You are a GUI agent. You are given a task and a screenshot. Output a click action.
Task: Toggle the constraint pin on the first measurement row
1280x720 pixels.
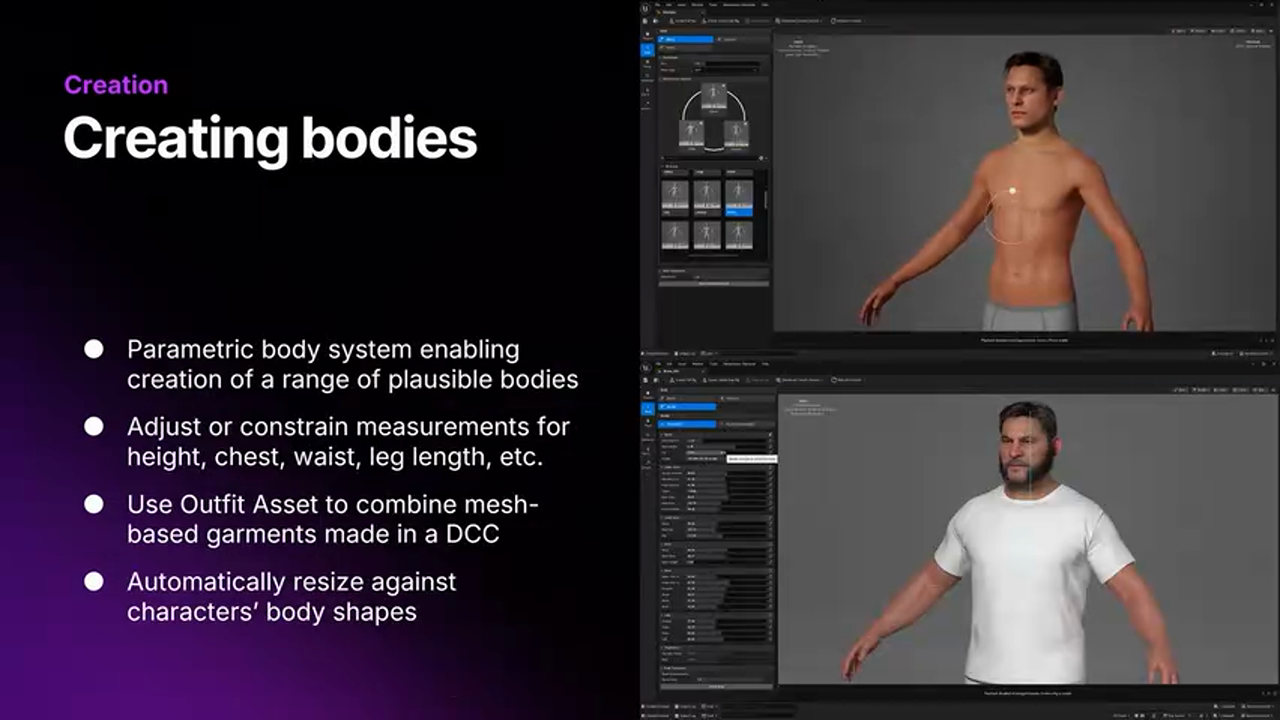769,441
